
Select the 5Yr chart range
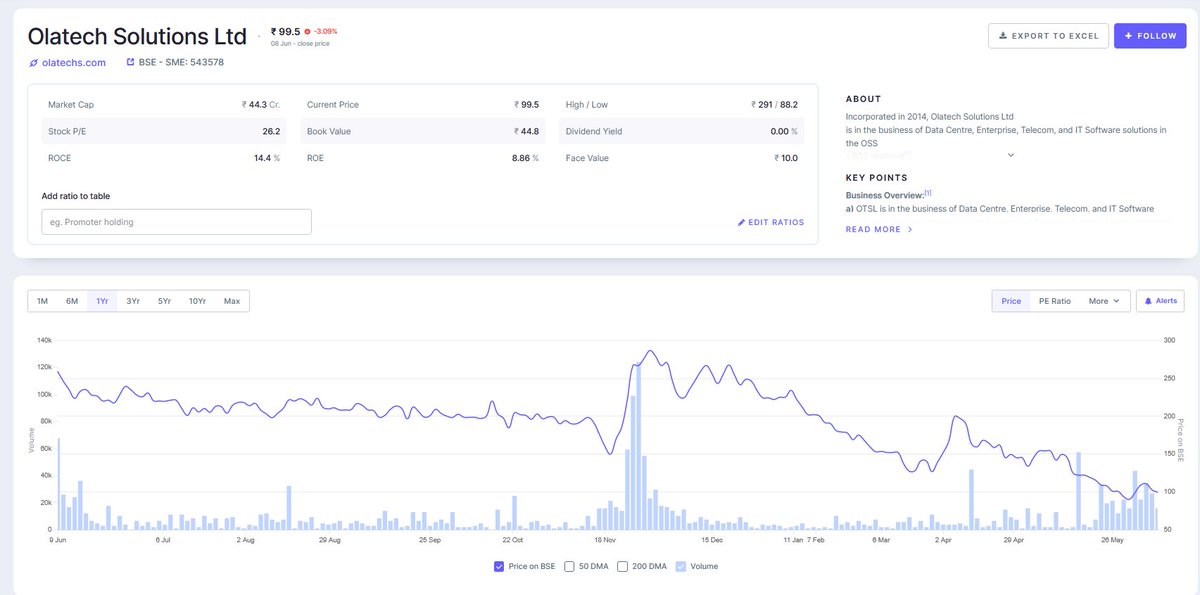pos(164,301)
